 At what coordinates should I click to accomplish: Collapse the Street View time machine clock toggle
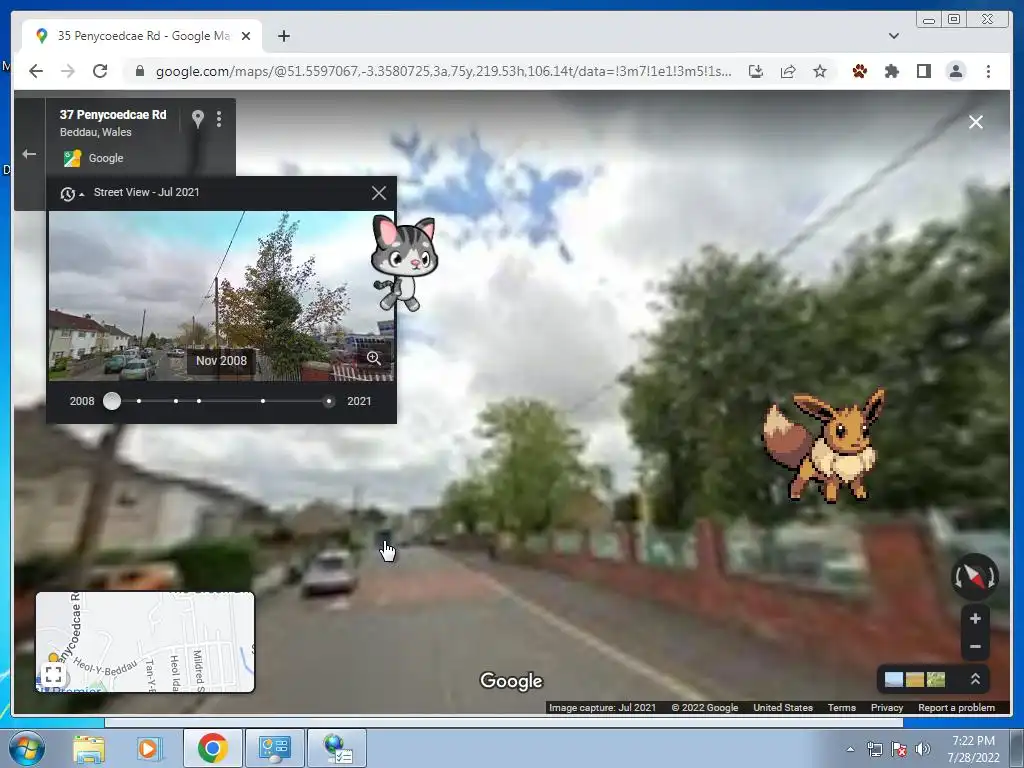click(x=72, y=193)
